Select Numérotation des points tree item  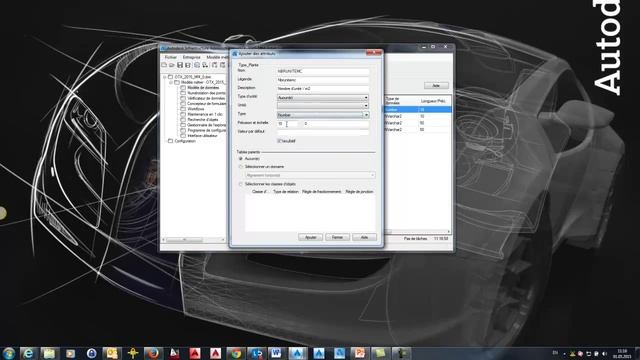tap(206, 93)
